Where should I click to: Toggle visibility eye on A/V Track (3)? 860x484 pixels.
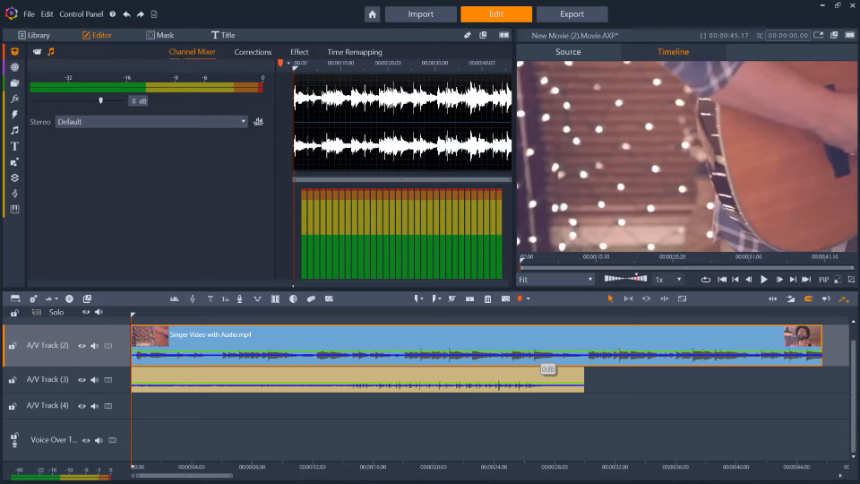tap(82, 380)
